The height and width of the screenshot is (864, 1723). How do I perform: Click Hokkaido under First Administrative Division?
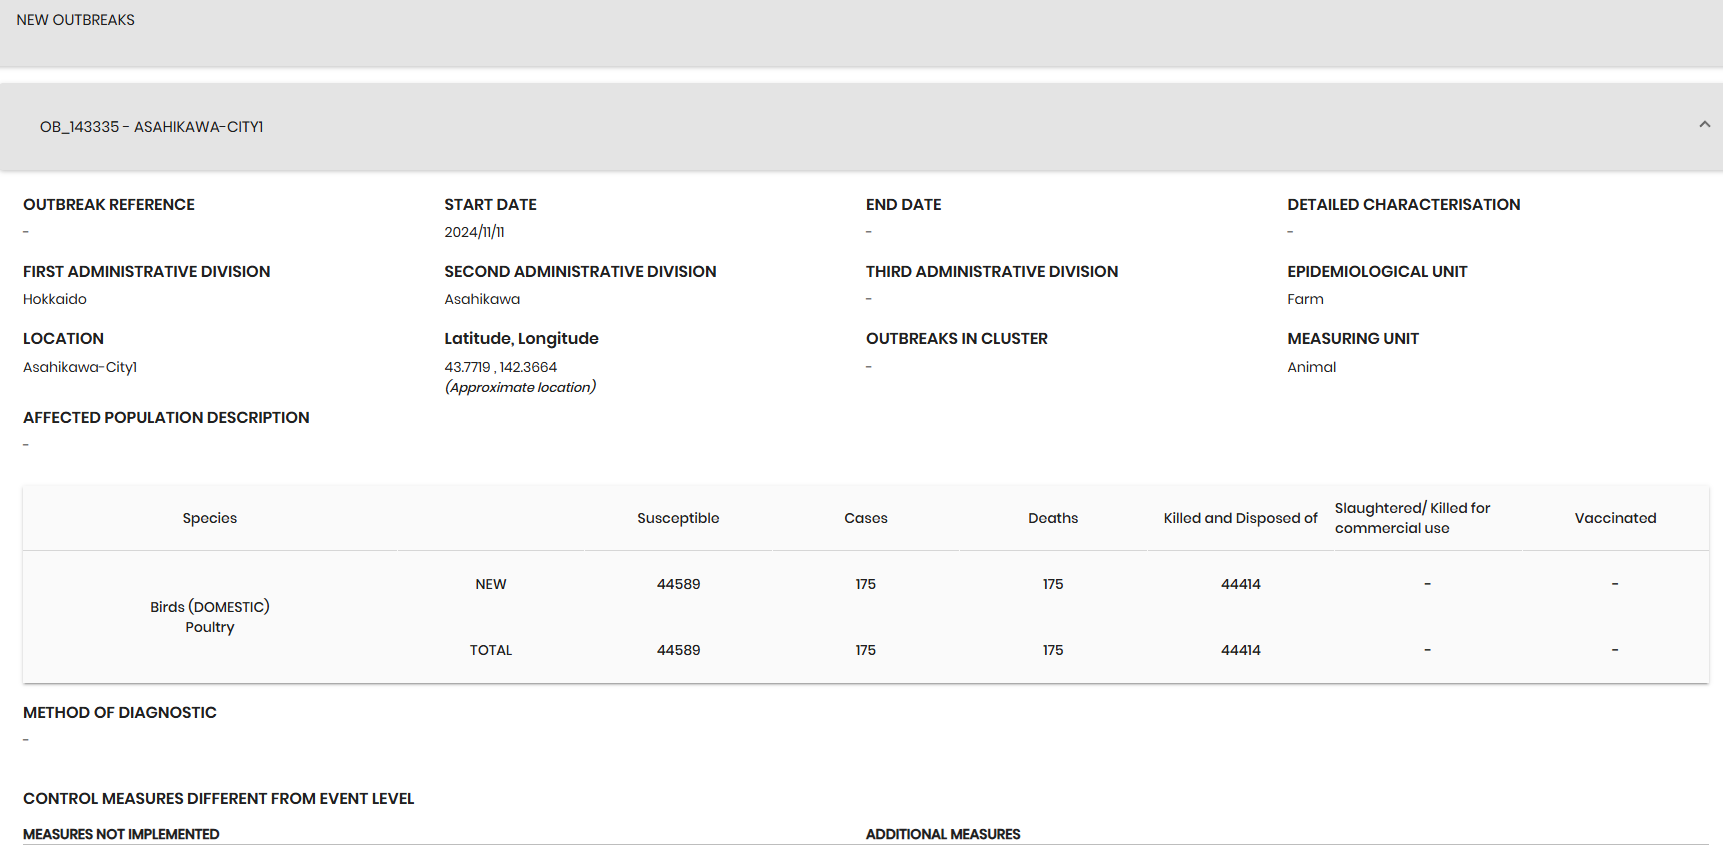coord(55,299)
